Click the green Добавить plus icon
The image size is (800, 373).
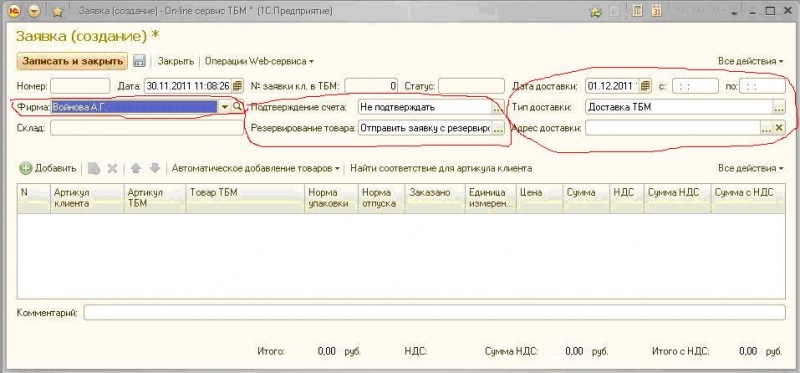(26, 168)
